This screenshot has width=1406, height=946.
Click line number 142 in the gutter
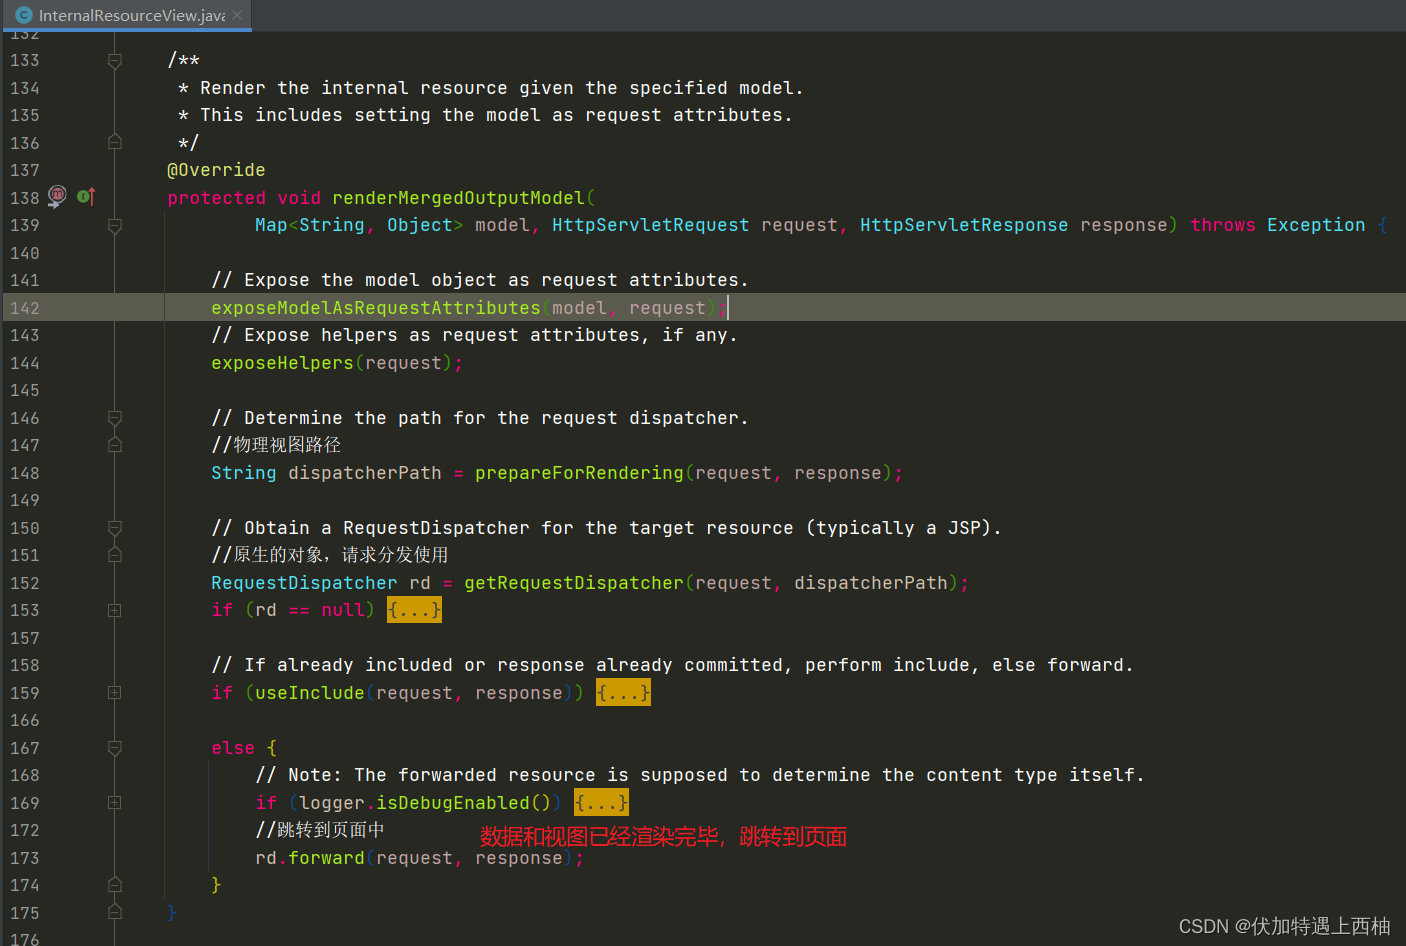(25, 308)
